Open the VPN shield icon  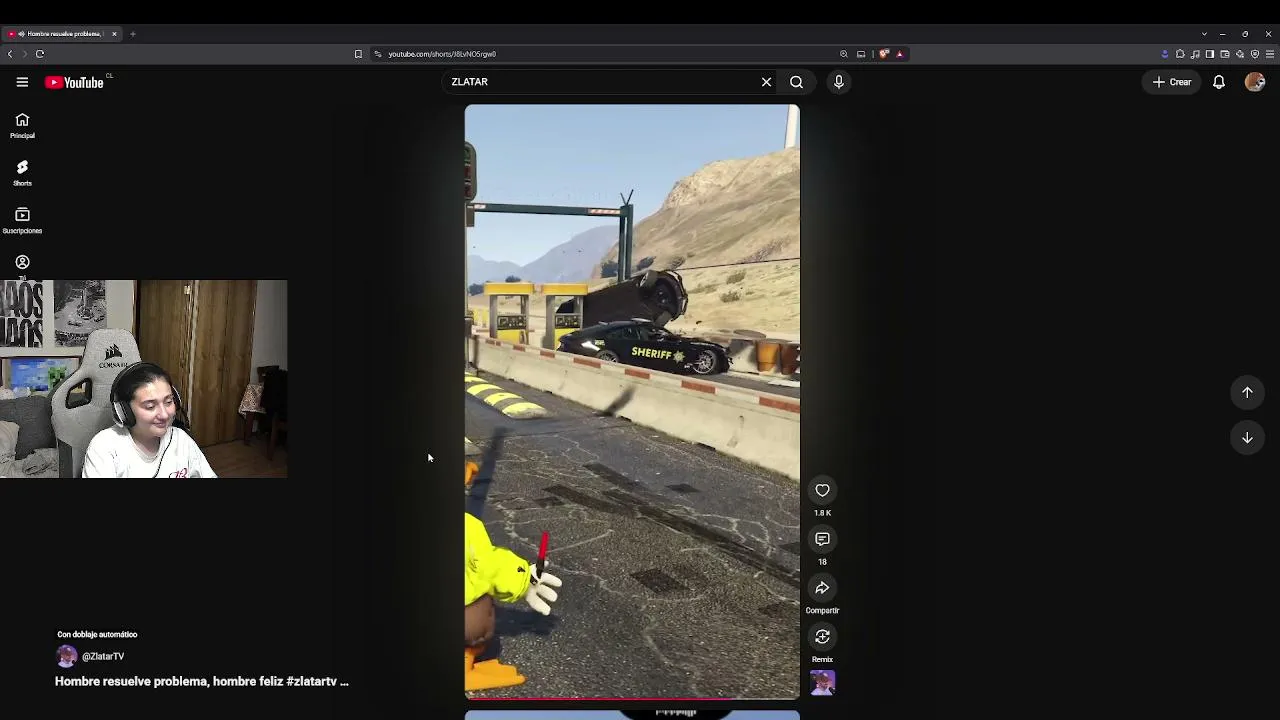pyautogui.click(x=1255, y=54)
